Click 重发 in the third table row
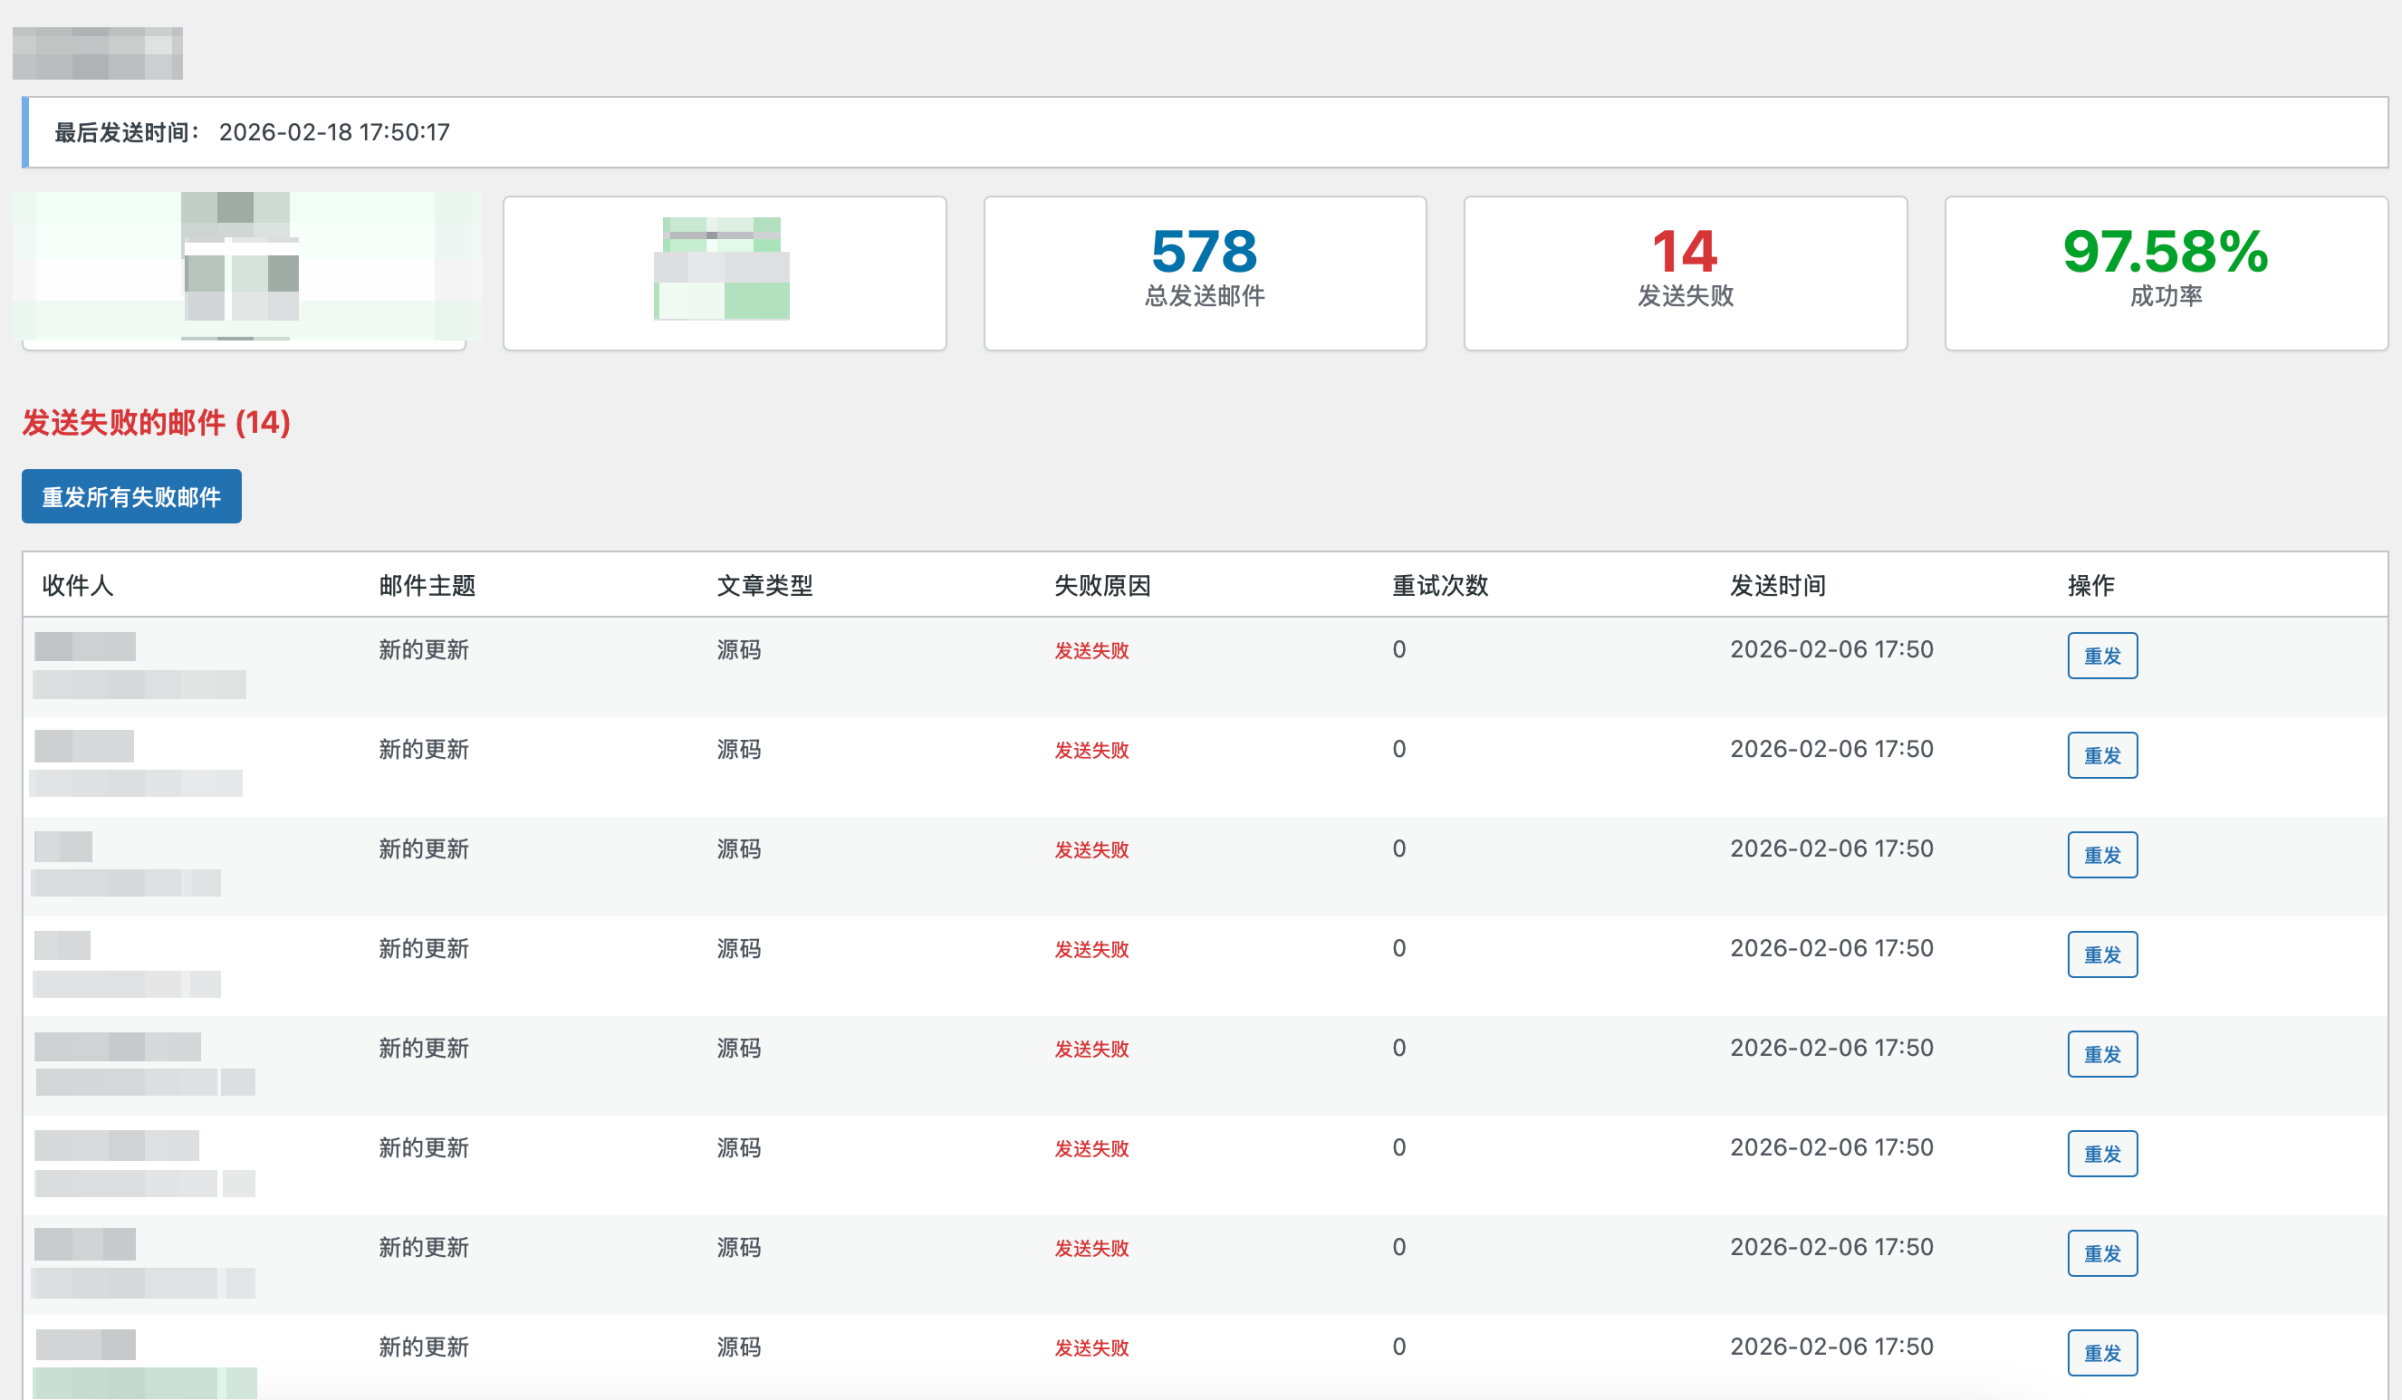The width and height of the screenshot is (2402, 1400). 2102,855
